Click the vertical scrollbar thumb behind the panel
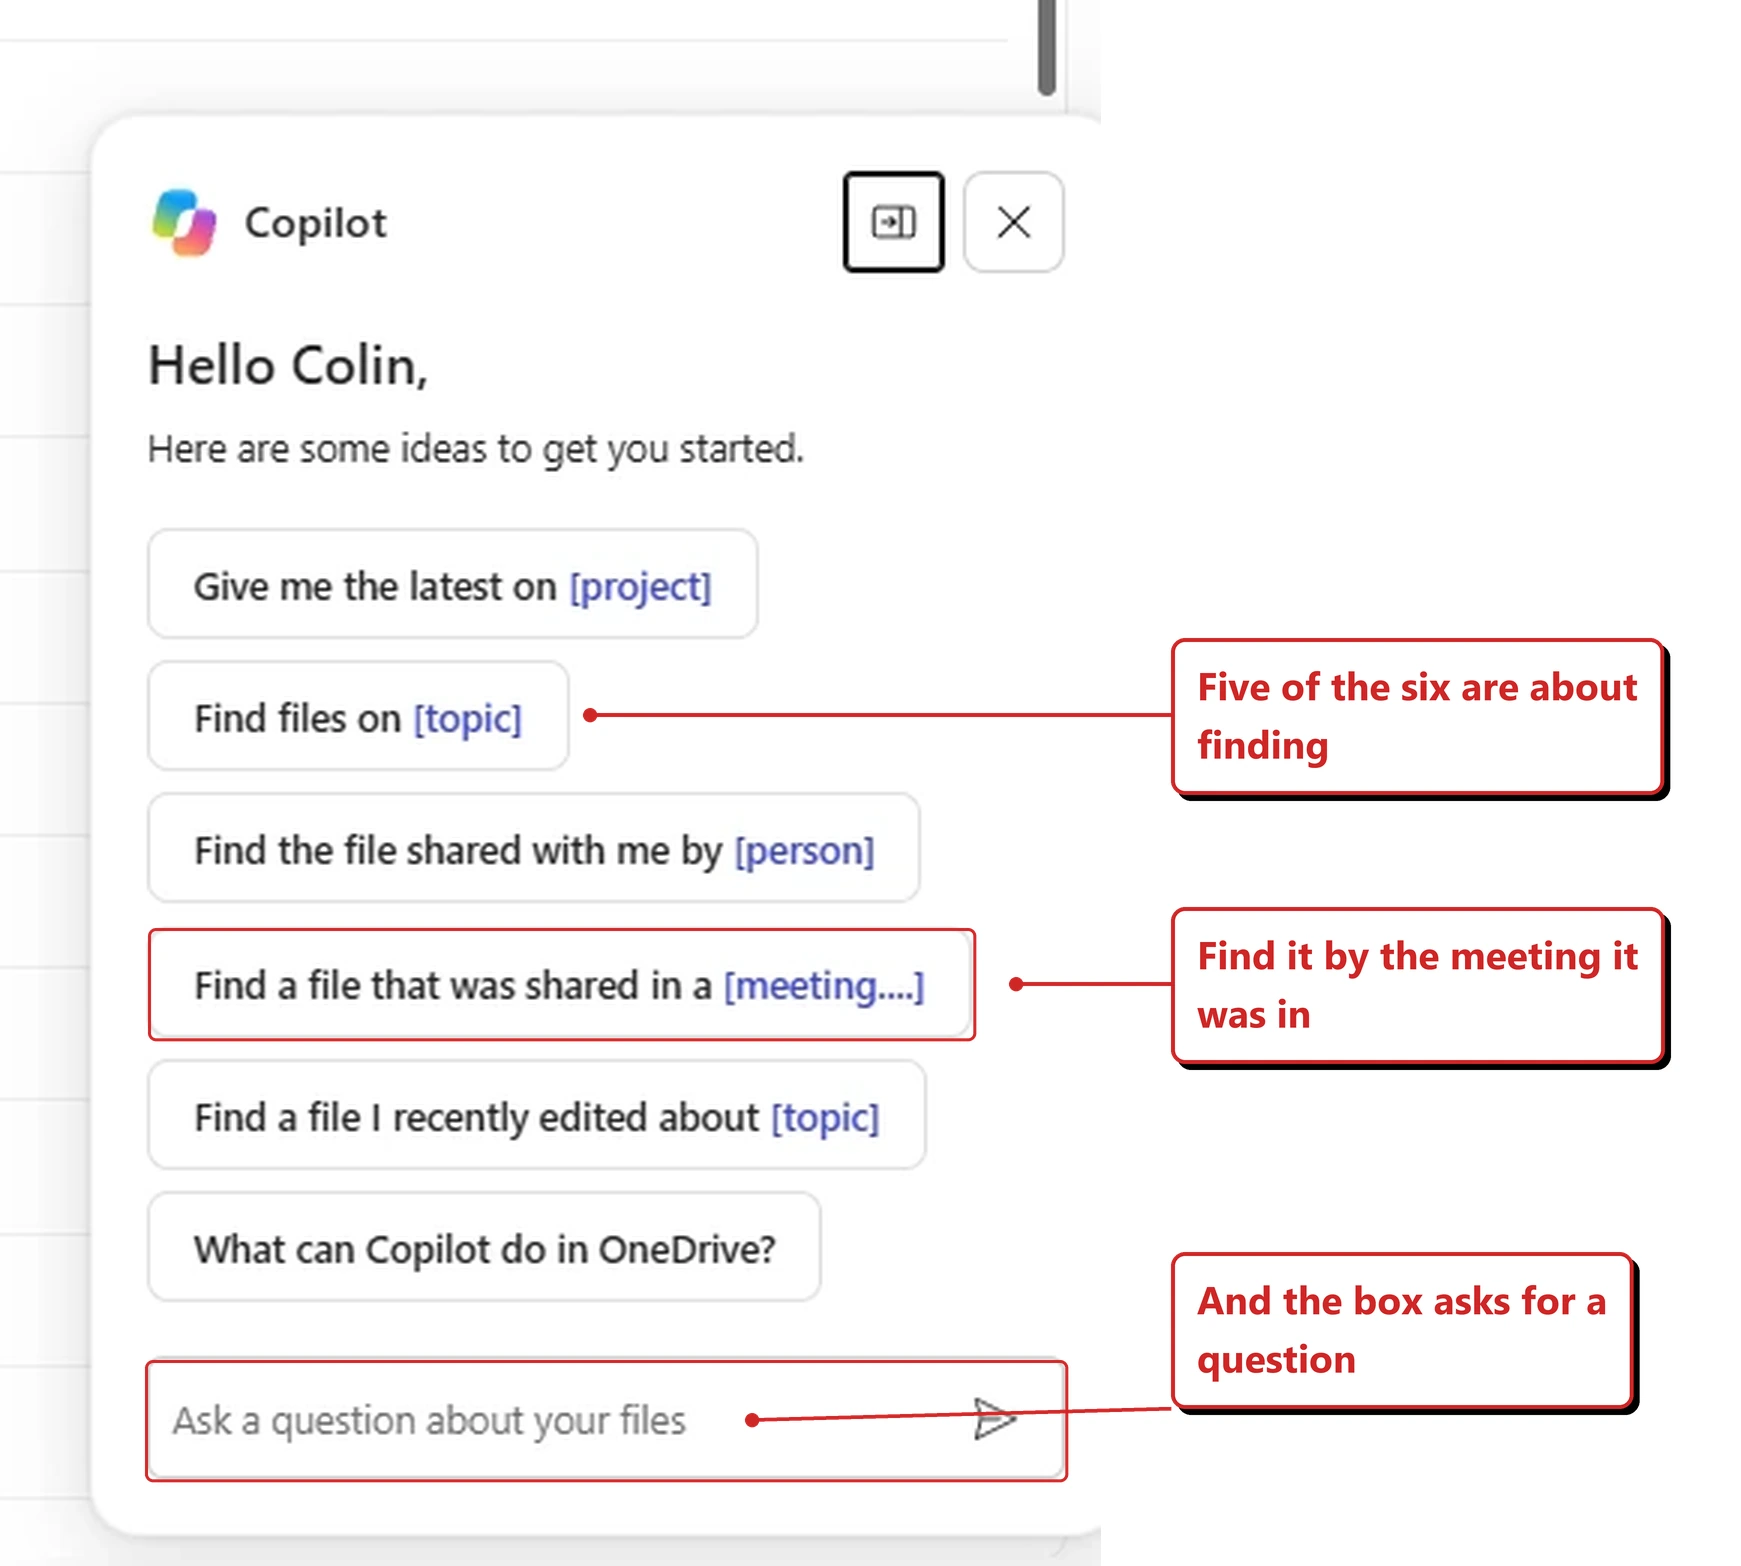This screenshot has height=1566, width=1741. pyautogui.click(x=1047, y=47)
